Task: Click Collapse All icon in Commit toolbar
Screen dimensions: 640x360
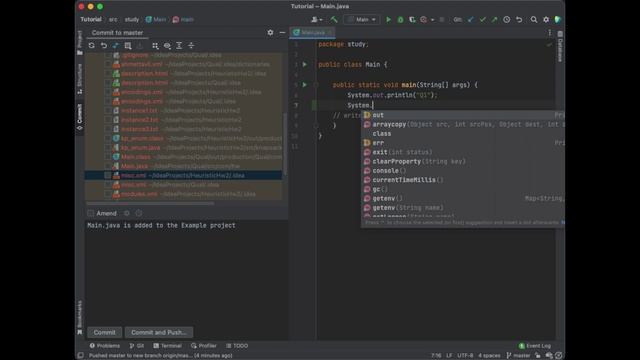Action: coord(191,46)
